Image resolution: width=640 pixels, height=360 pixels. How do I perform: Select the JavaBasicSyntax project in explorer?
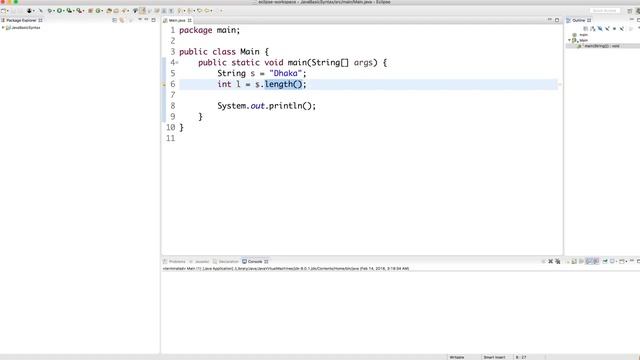(23, 28)
